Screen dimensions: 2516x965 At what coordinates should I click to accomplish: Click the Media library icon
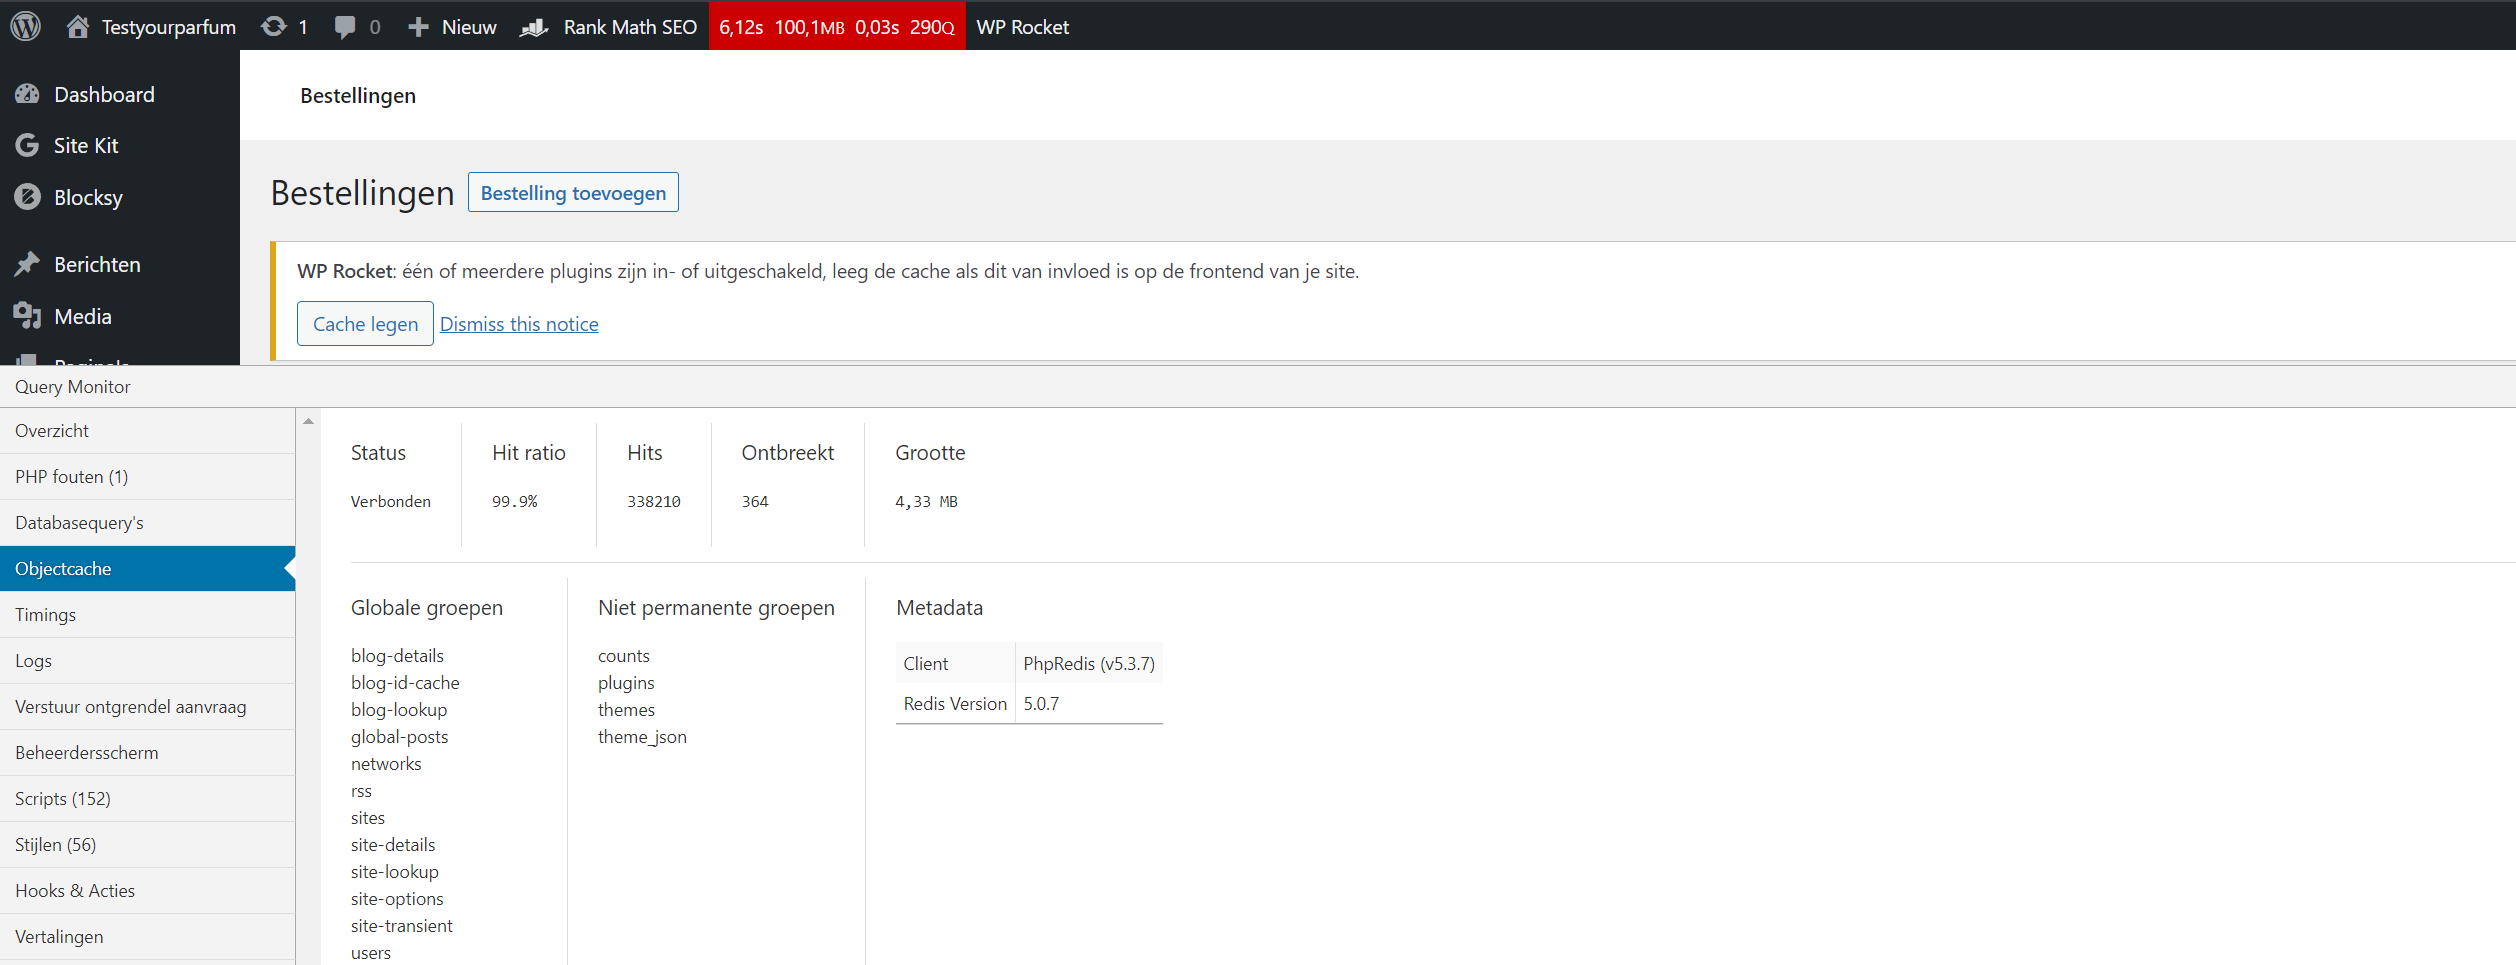click(27, 316)
